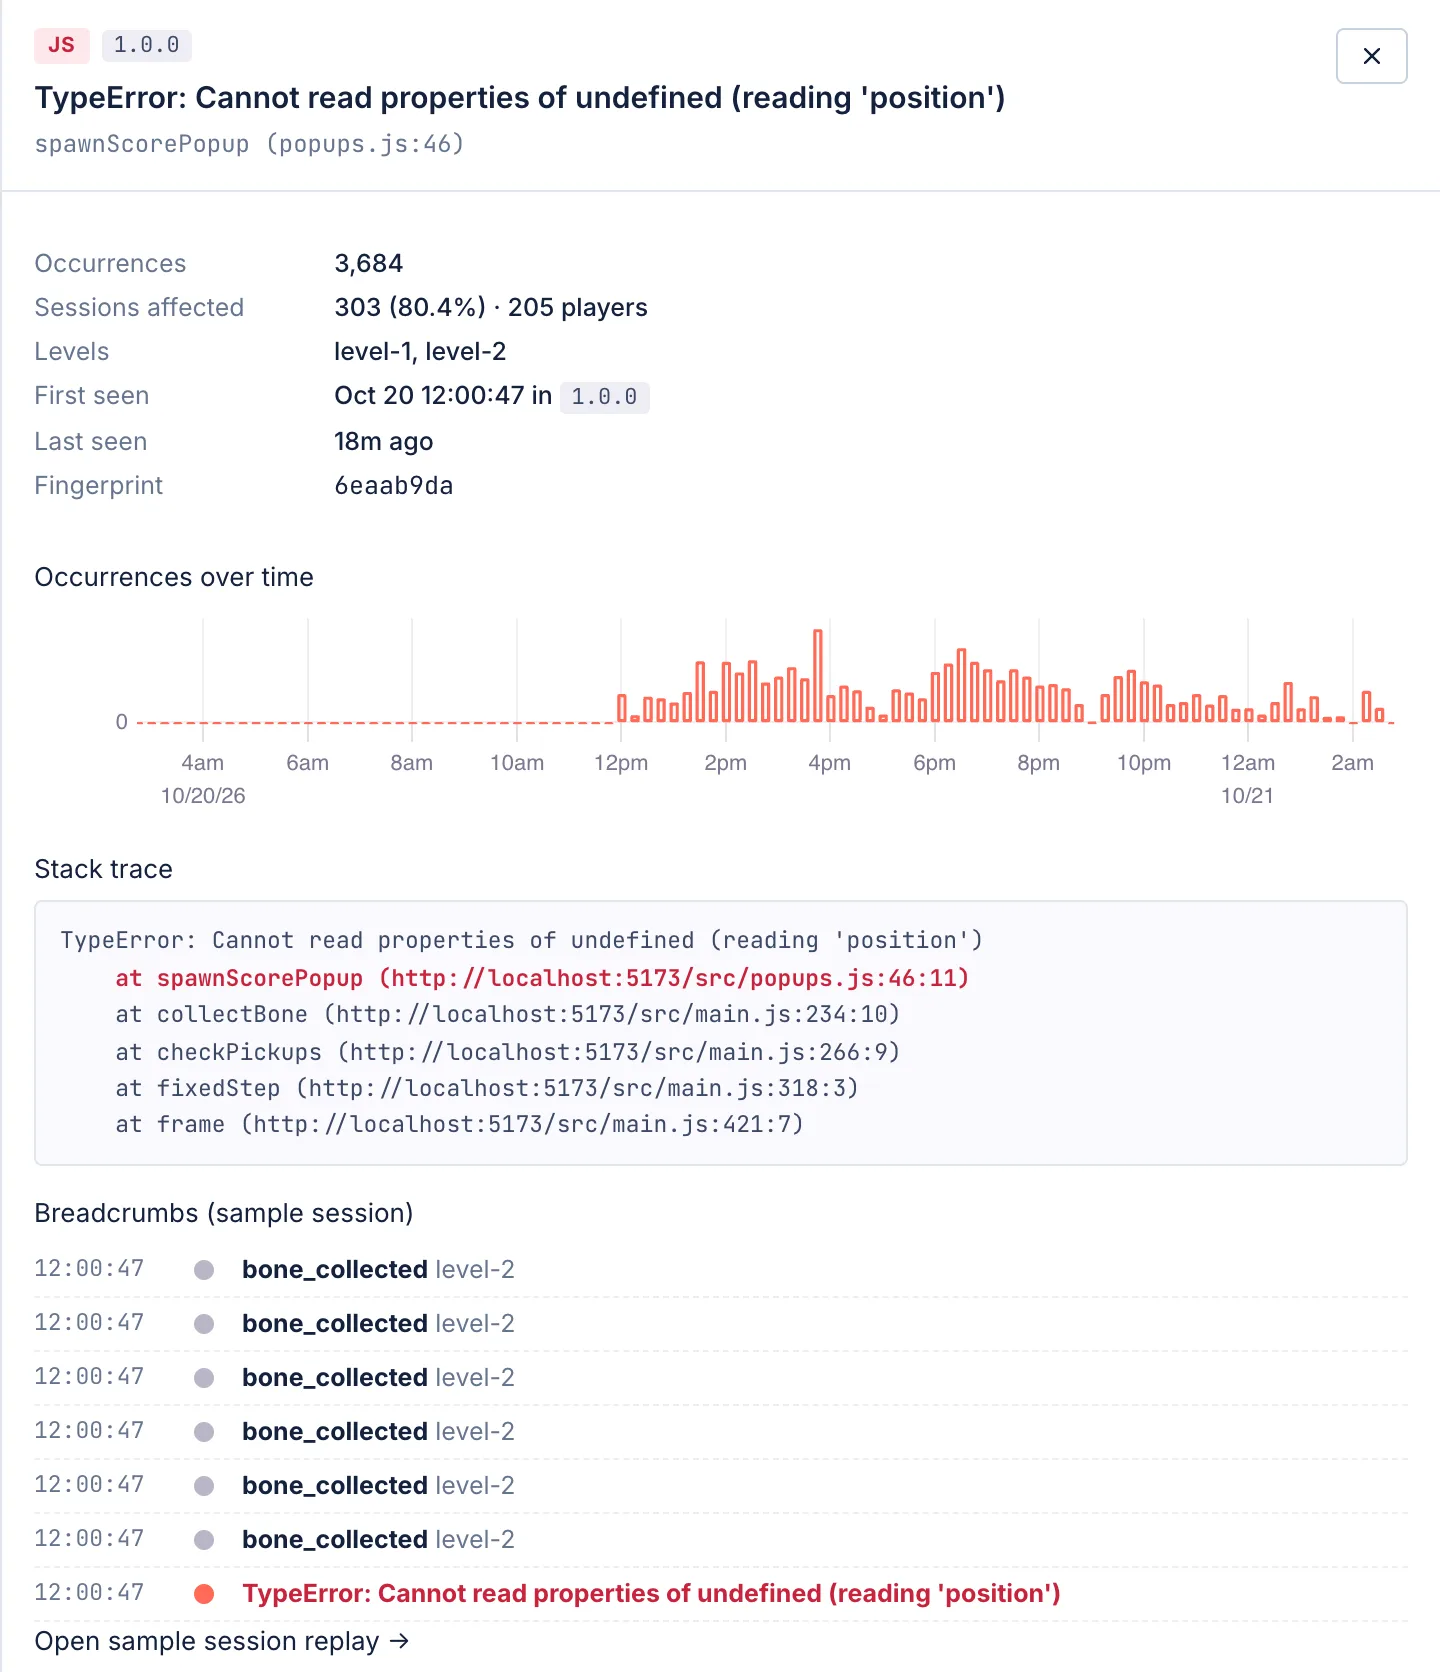Click the Fingerprint field label

pyautogui.click(x=99, y=485)
